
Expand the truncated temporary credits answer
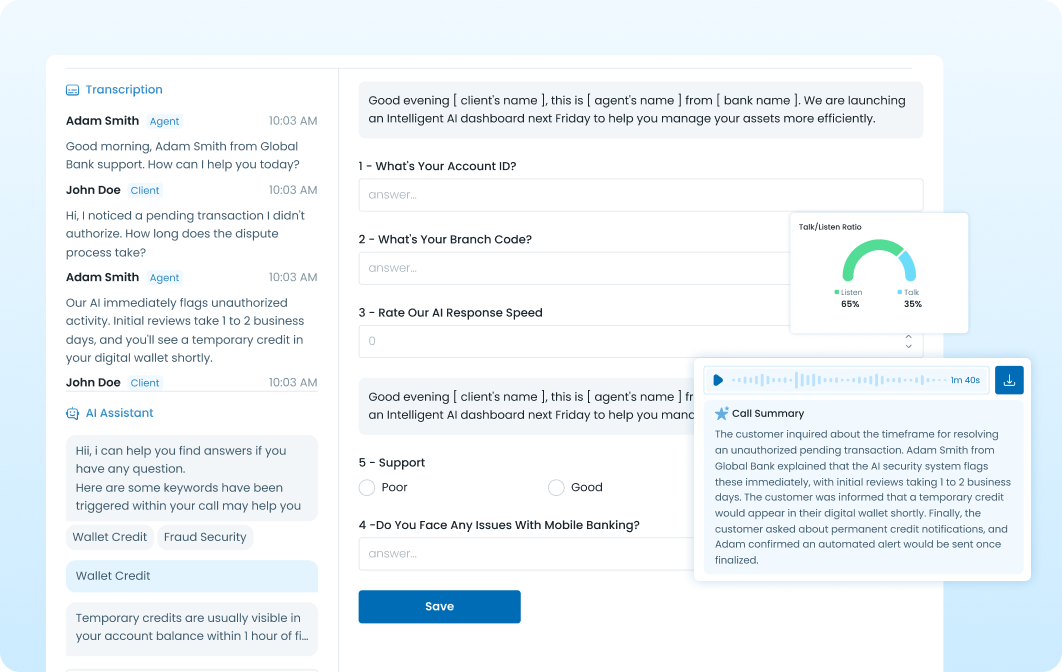pyautogui.click(x=191, y=627)
